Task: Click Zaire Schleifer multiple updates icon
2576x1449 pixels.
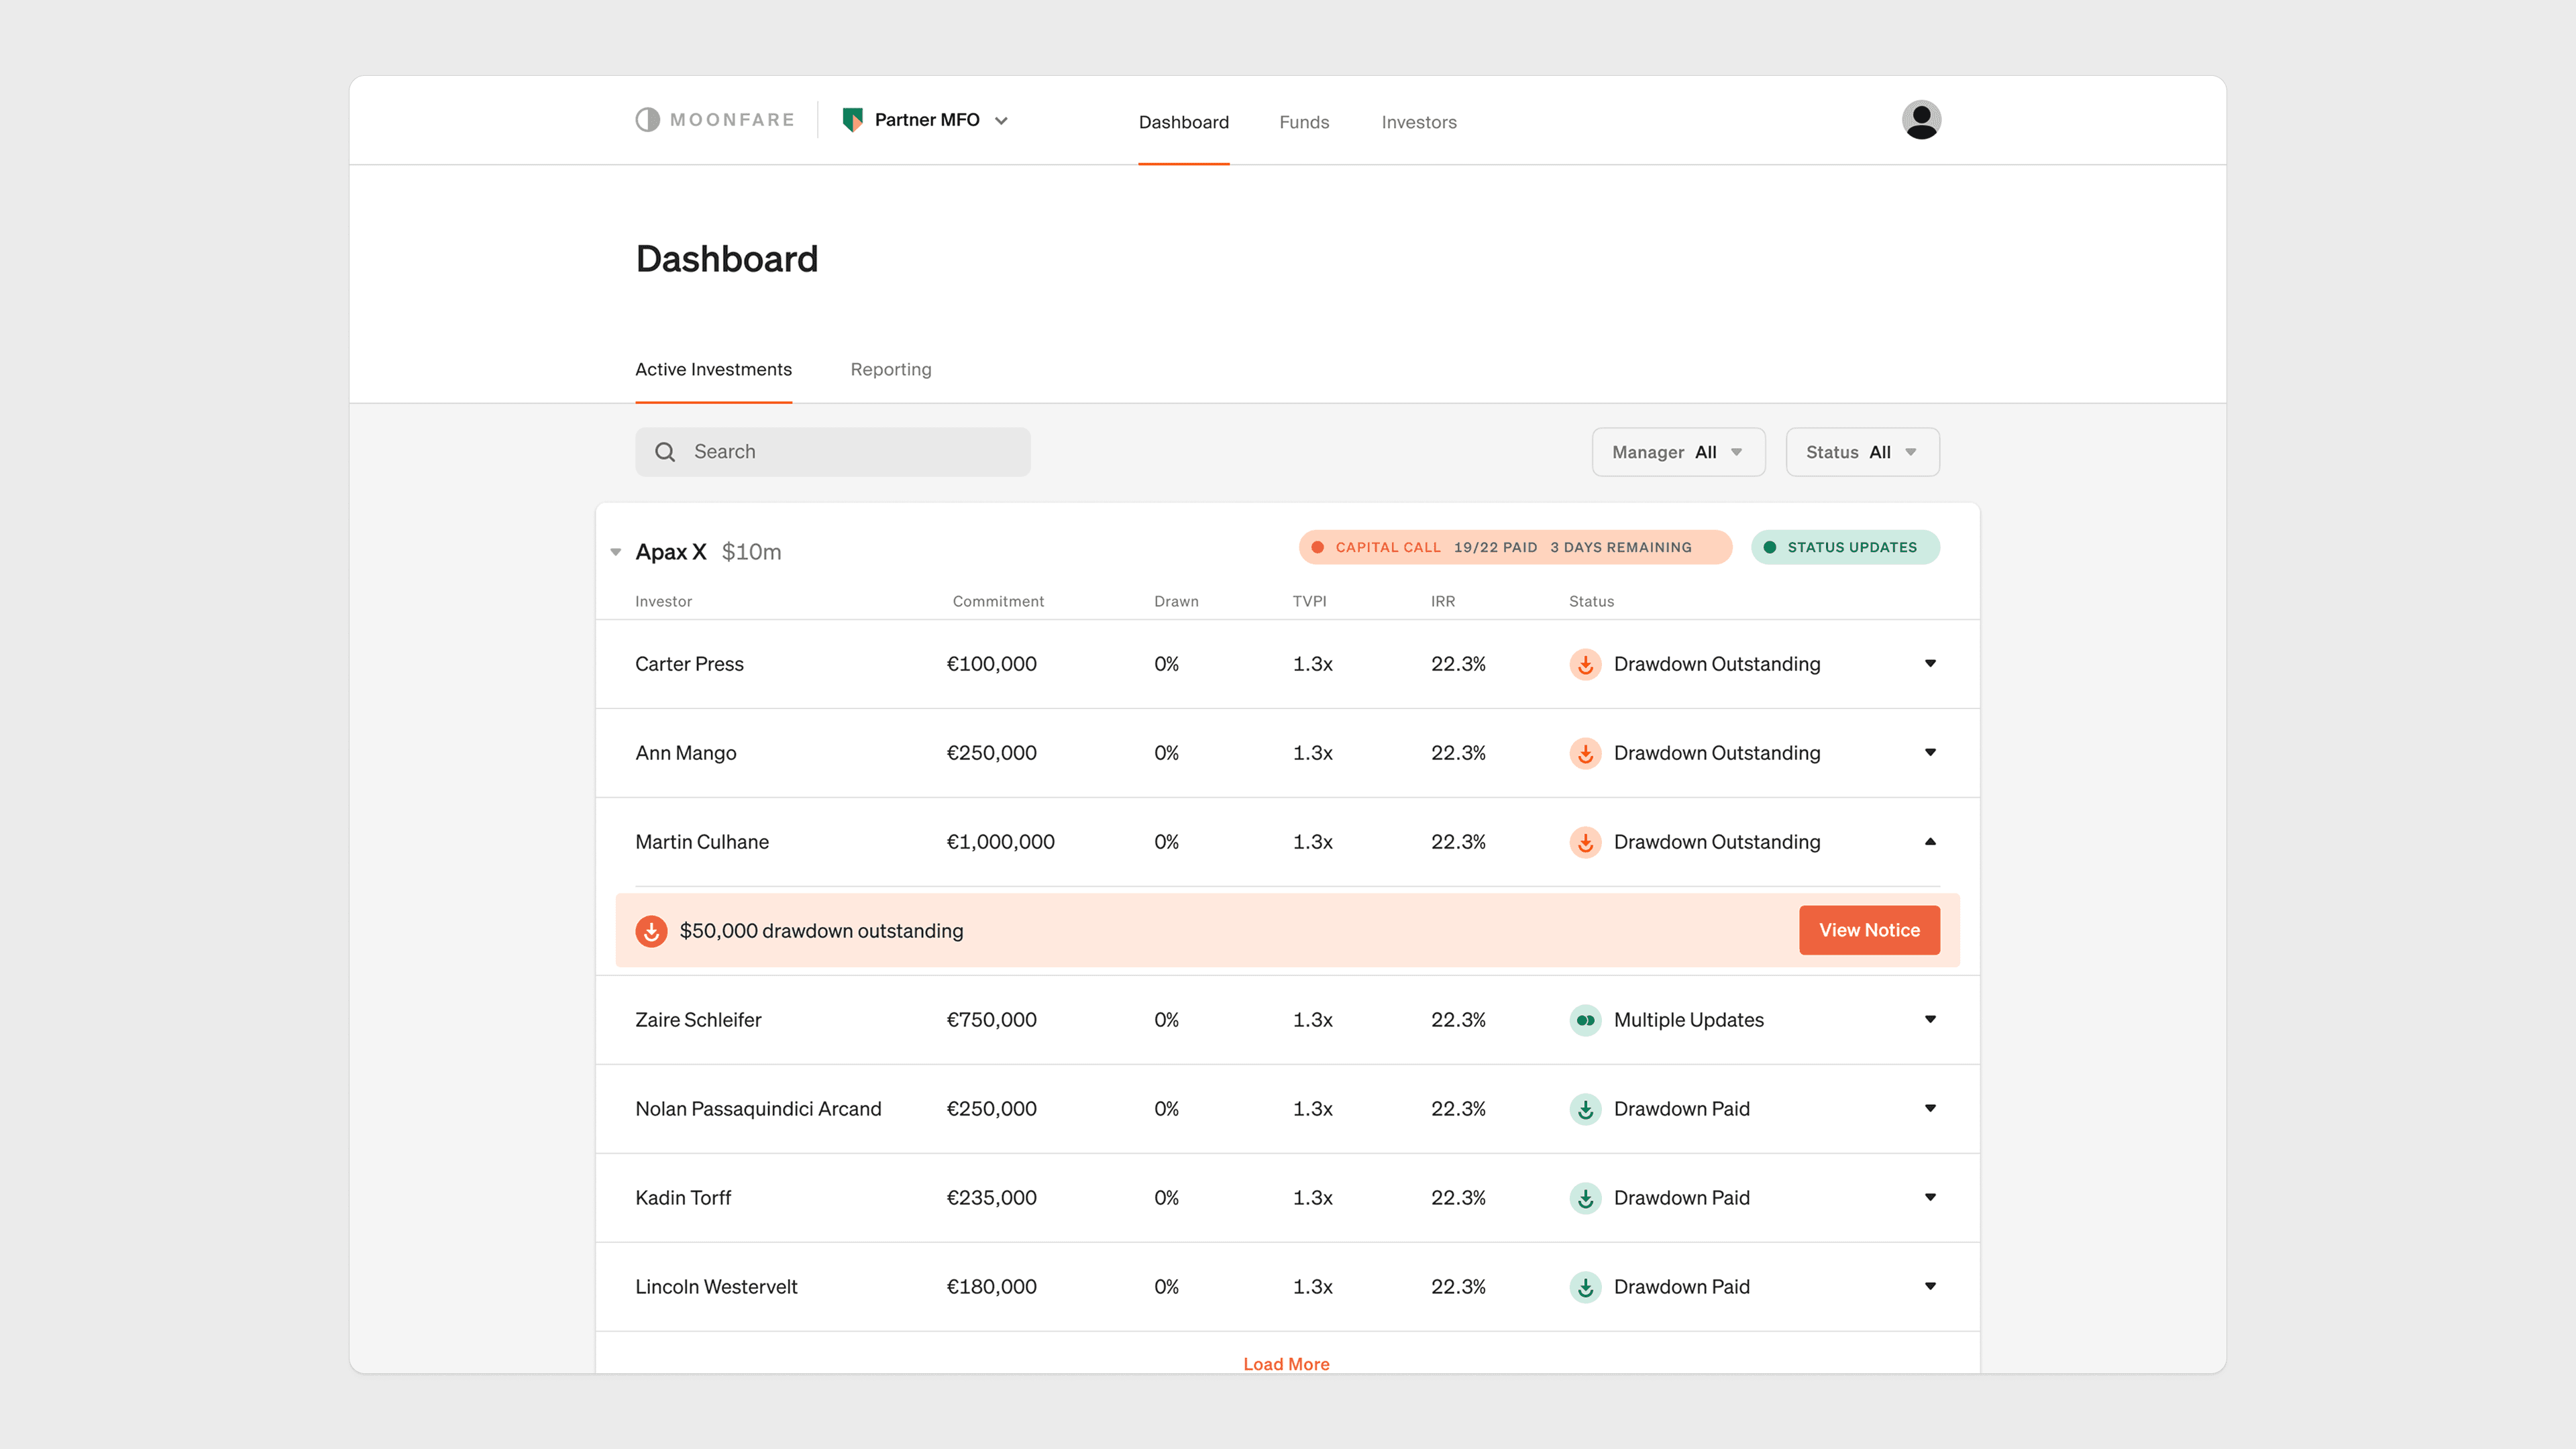Action: [x=1585, y=1020]
